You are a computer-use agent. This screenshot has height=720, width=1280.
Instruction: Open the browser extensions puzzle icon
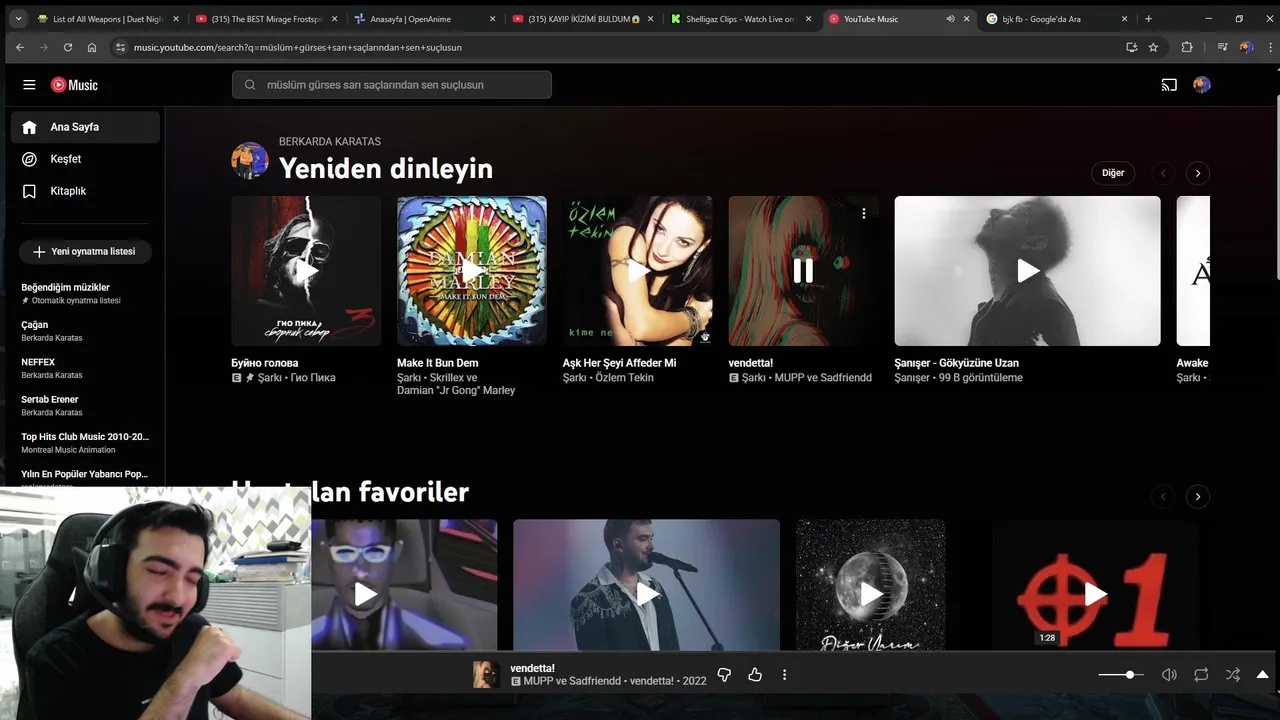tap(1187, 47)
